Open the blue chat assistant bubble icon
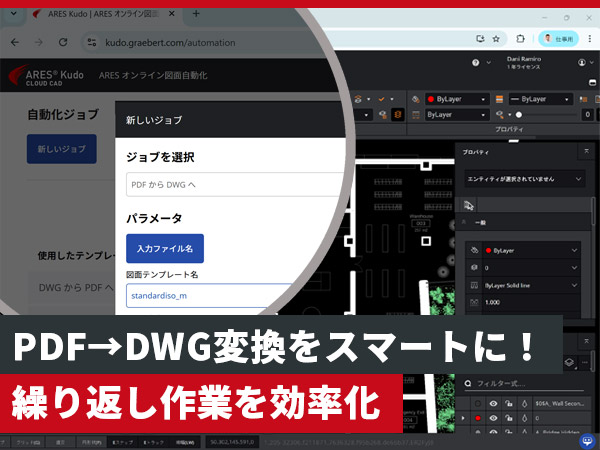 pos(588,441)
